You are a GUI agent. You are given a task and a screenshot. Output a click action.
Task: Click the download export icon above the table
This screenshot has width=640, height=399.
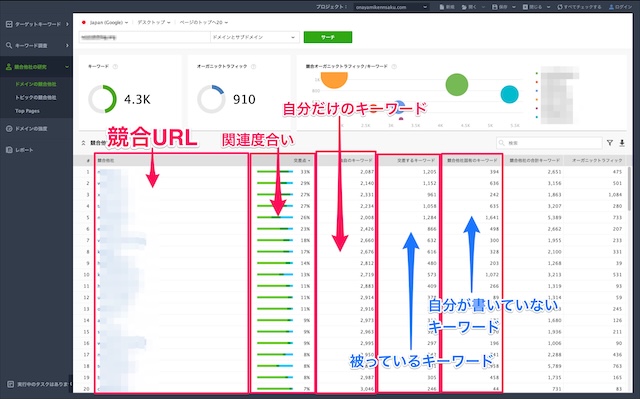pyautogui.click(x=622, y=143)
